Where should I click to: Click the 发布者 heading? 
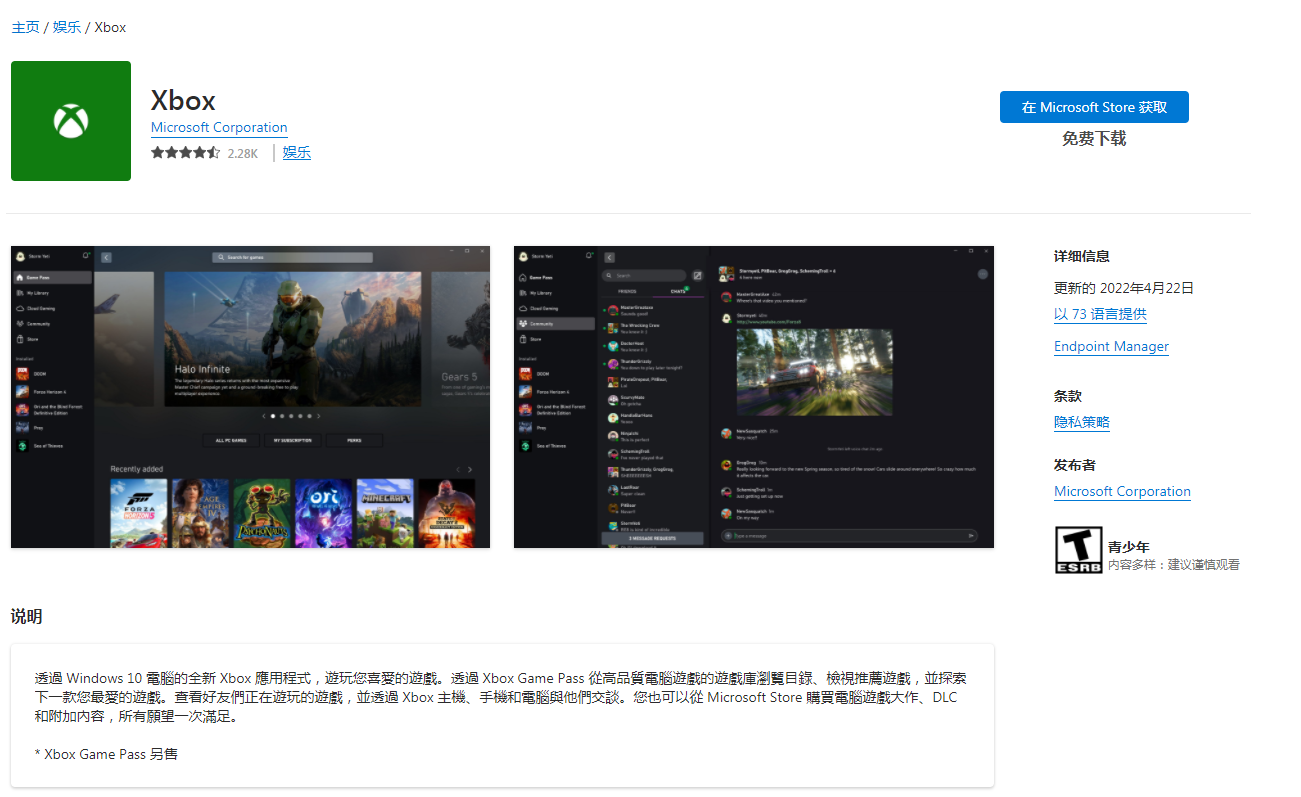[x=1075, y=465]
